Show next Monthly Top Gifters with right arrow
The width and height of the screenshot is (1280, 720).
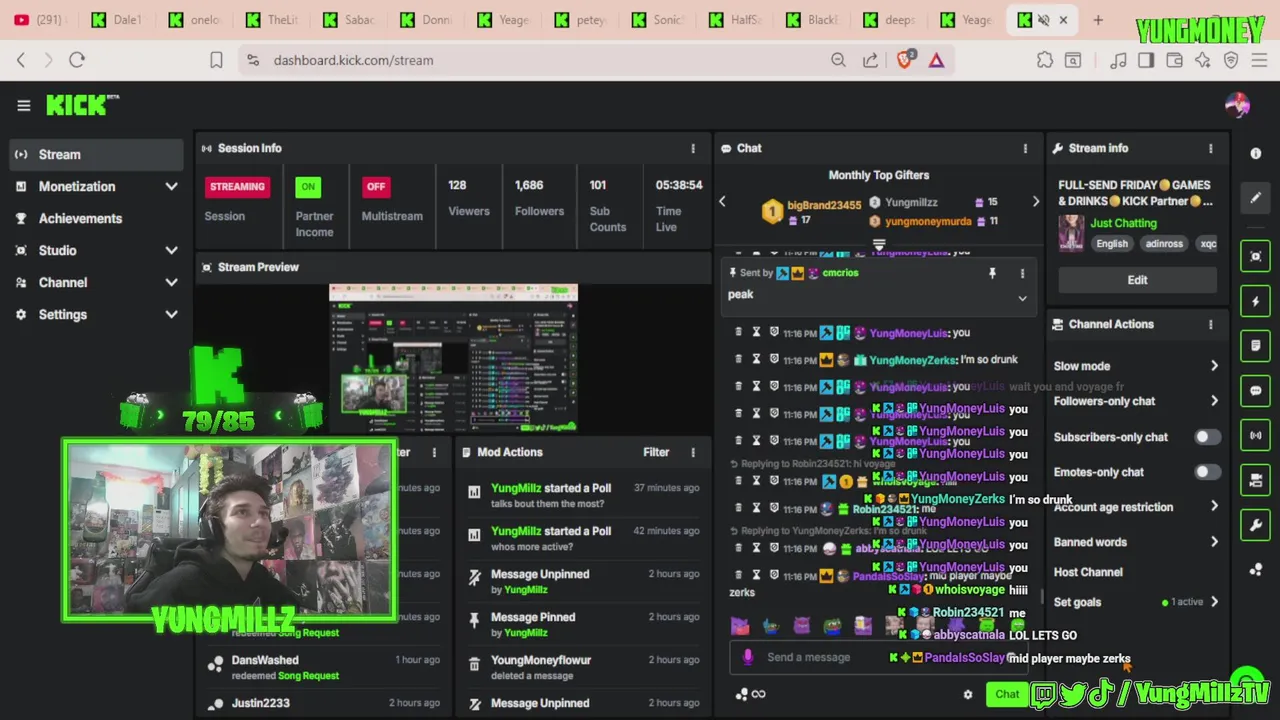(1035, 202)
